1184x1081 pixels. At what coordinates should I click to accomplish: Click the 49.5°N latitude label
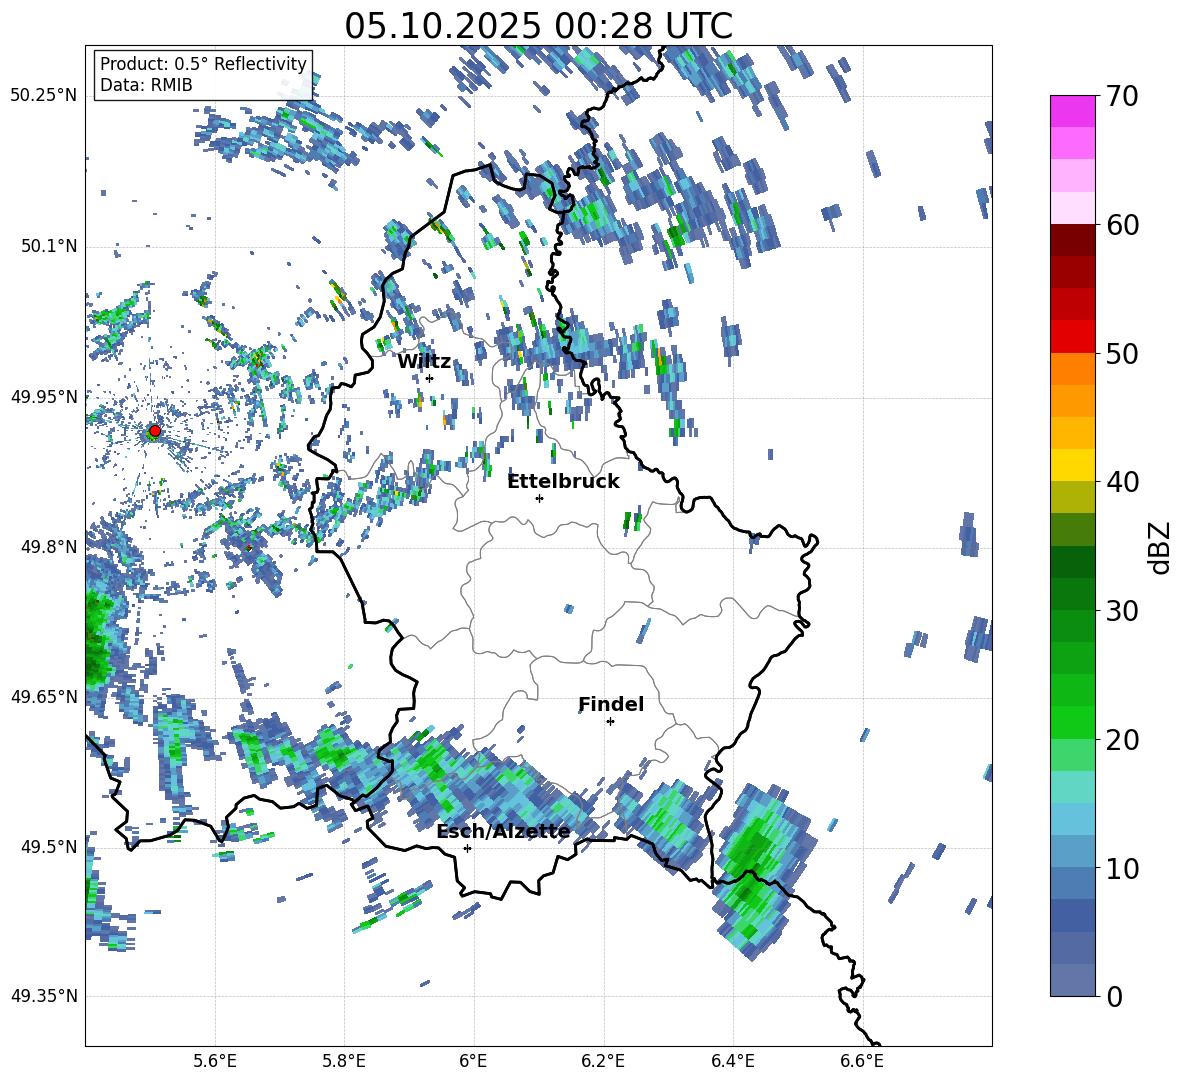click(x=48, y=846)
